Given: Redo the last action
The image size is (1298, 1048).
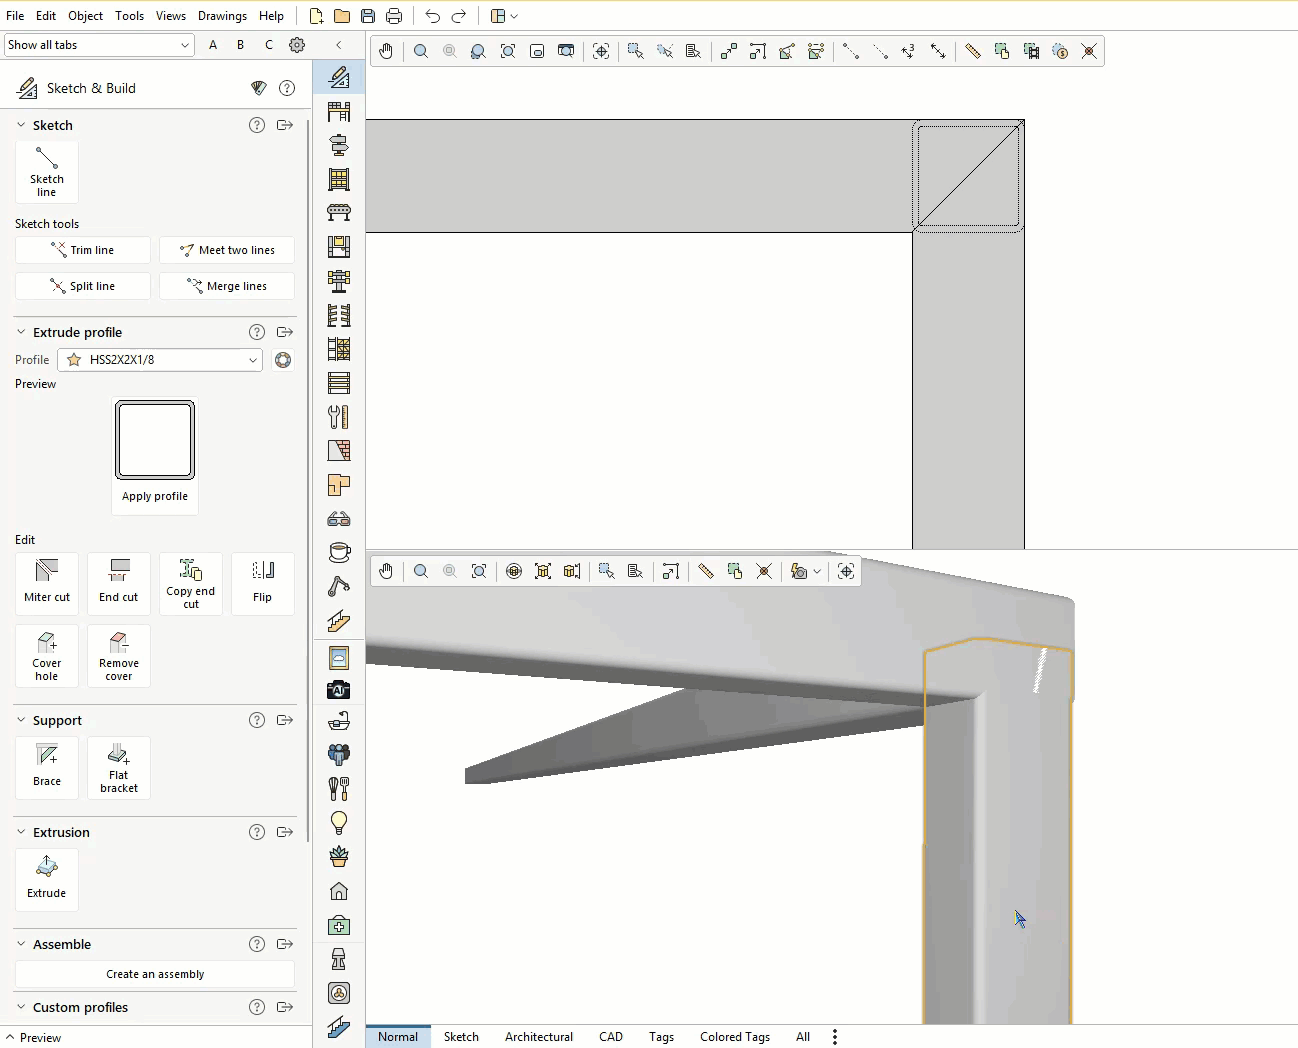Looking at the screenshot, I should pos(459,16).
